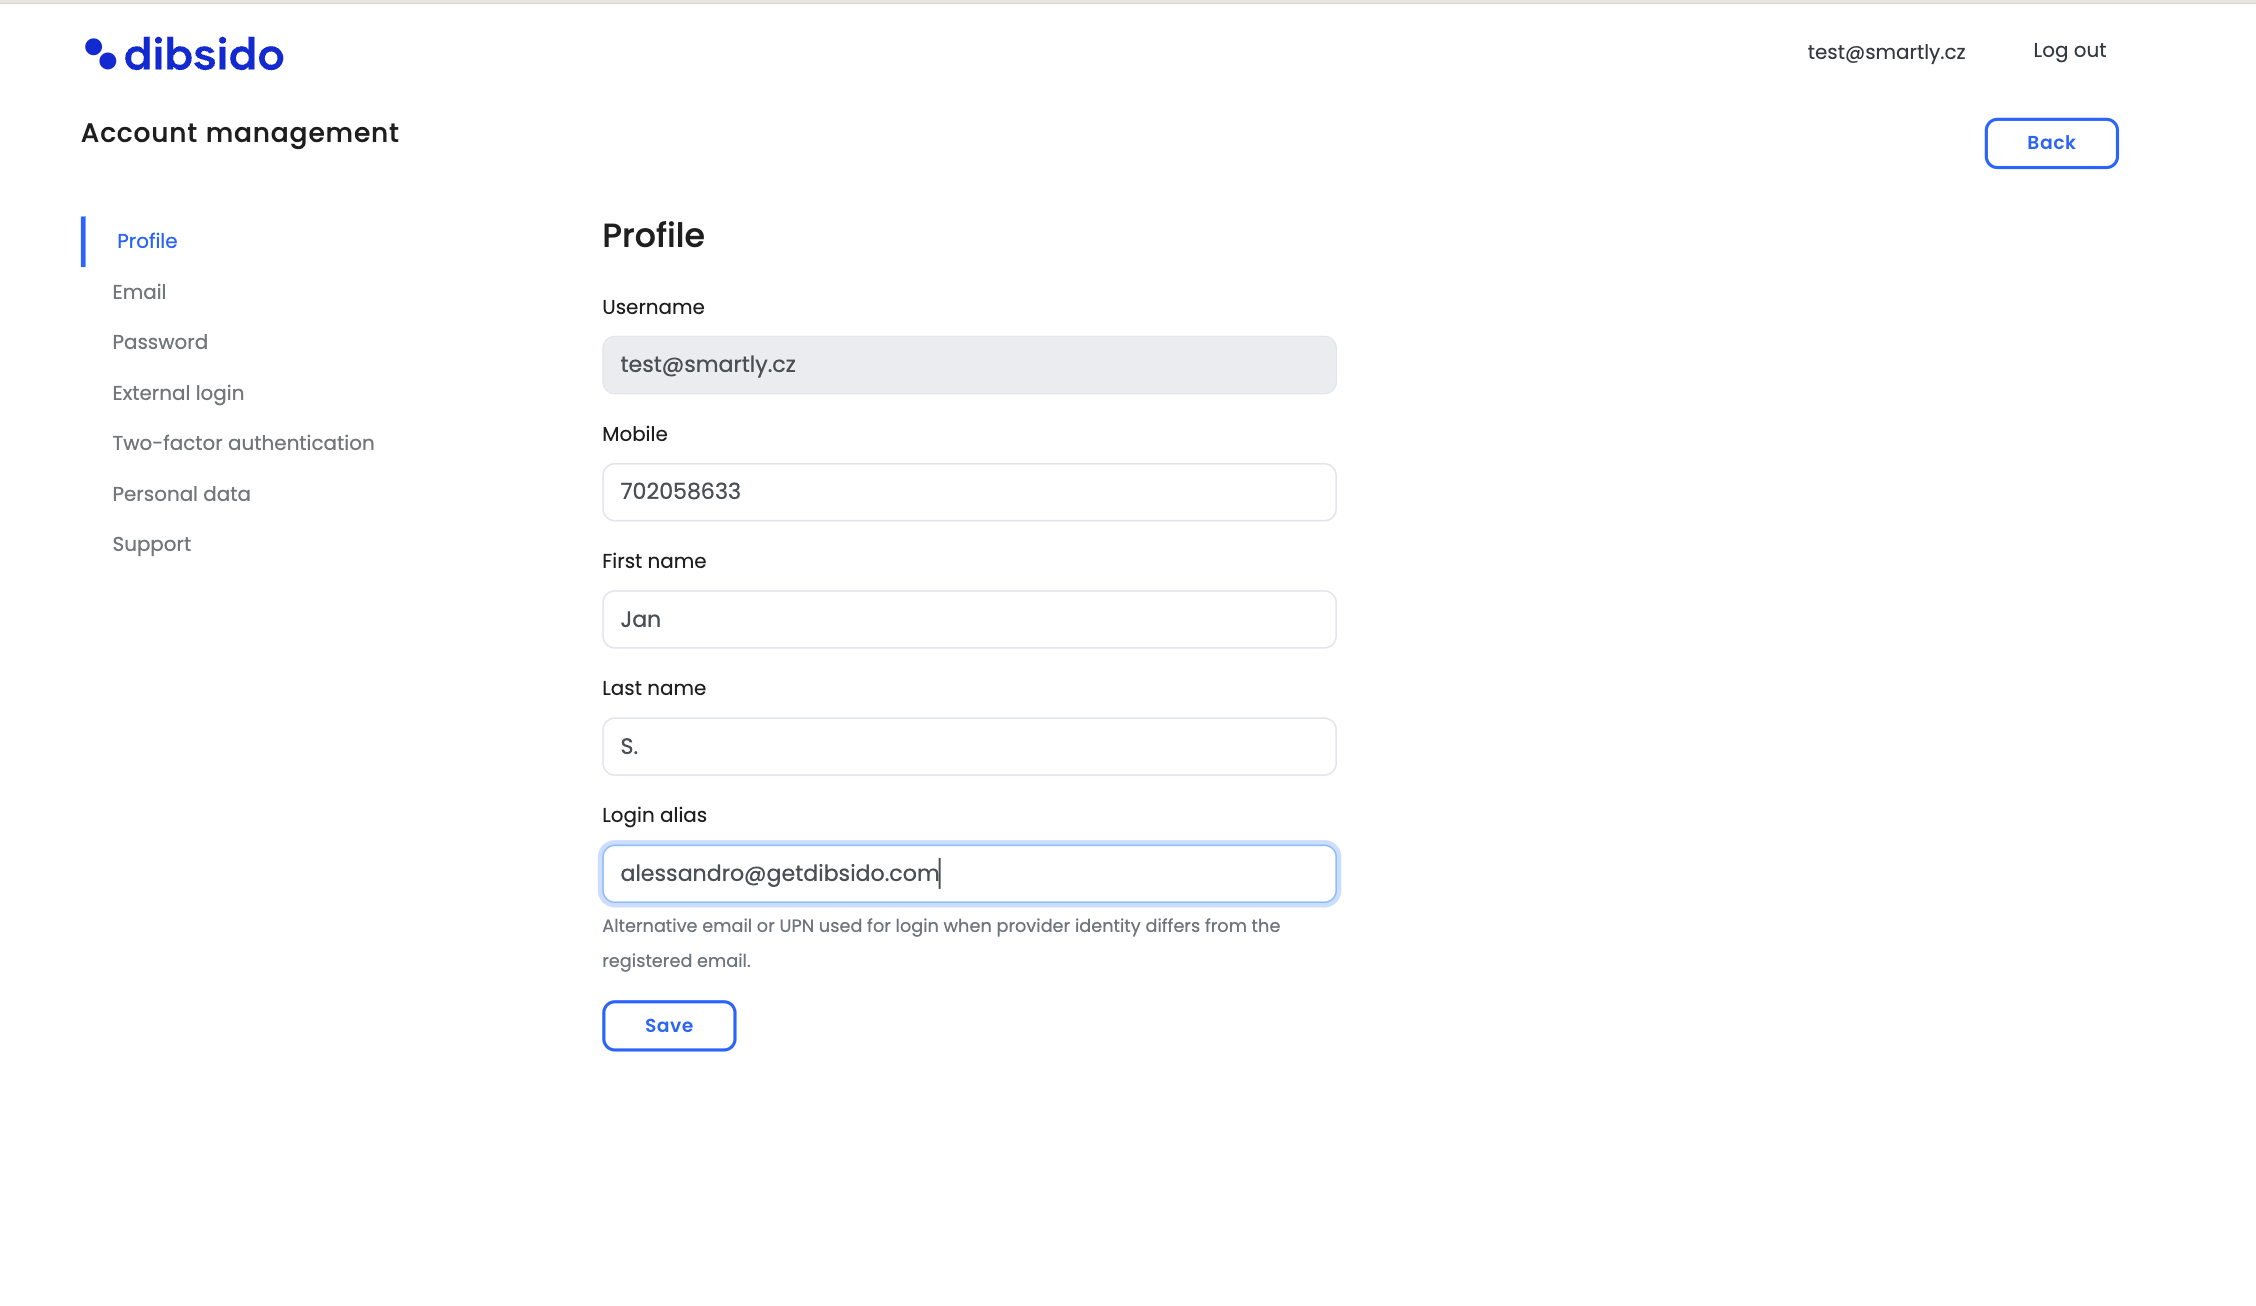Open the Support section
The image size is (2256, 1306).
pyautogui.click(x=151, y=544)
